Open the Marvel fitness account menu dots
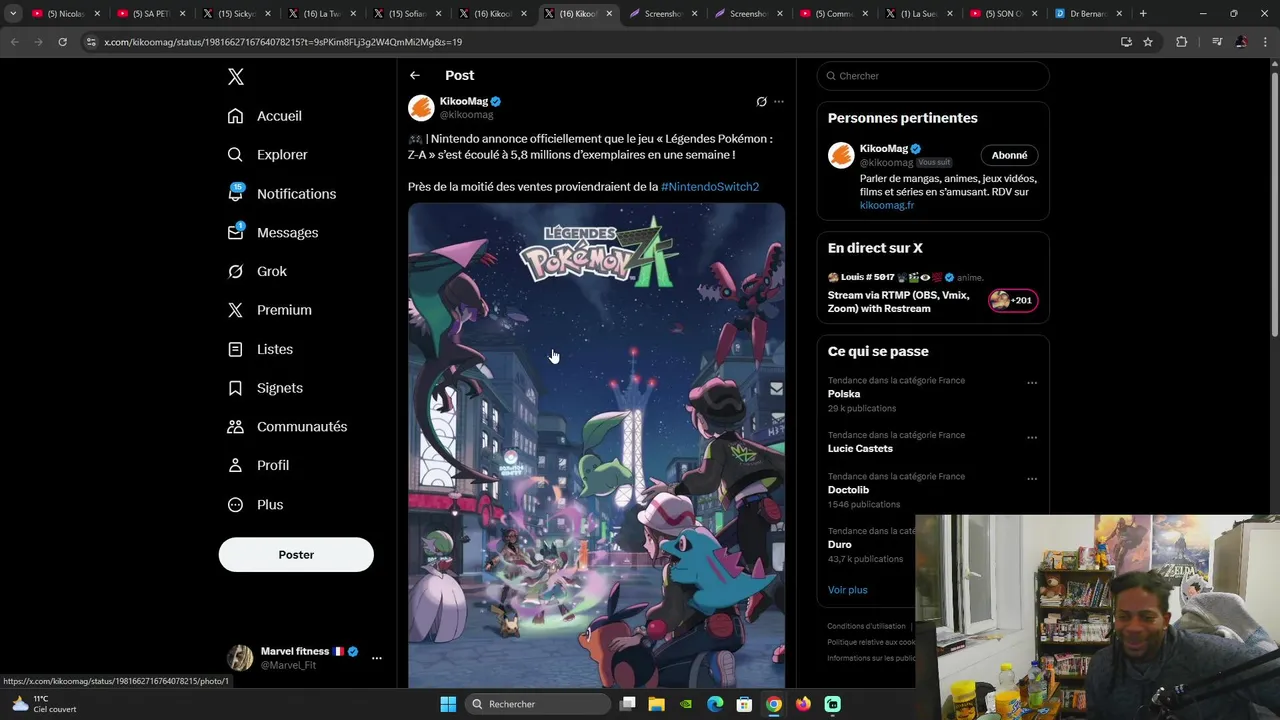The image size is (1280, 720). [377, 658]
